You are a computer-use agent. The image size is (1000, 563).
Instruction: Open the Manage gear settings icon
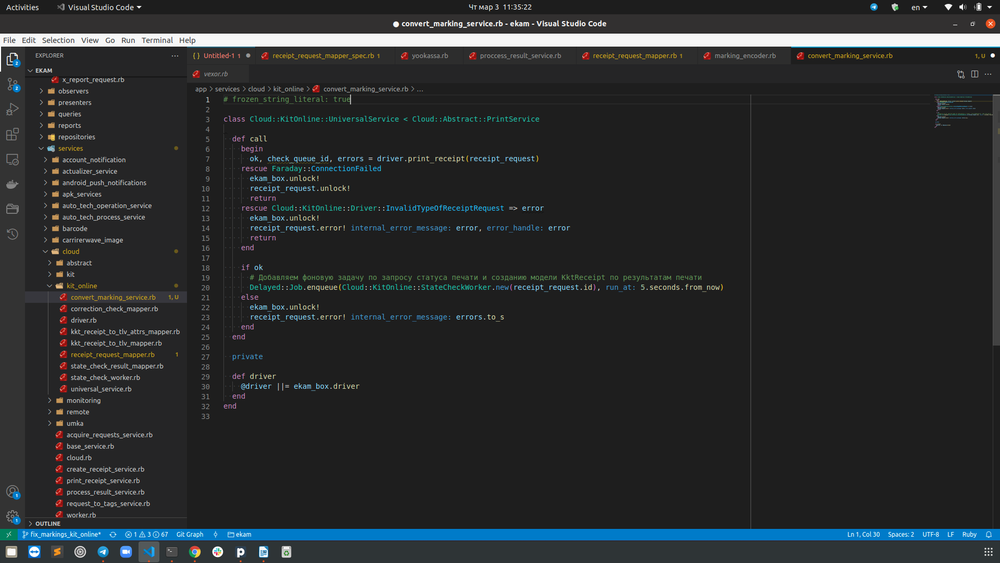[13, 517]
